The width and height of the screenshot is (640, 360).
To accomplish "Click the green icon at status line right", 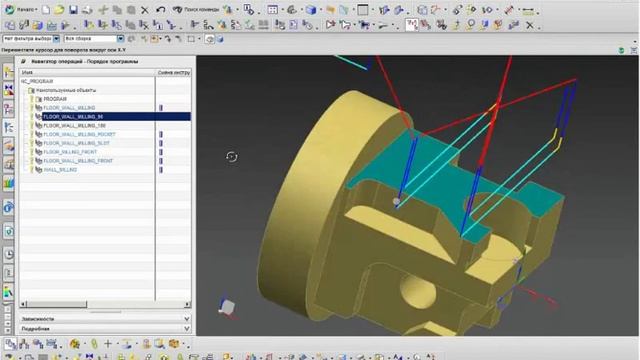I will point(621,51).
